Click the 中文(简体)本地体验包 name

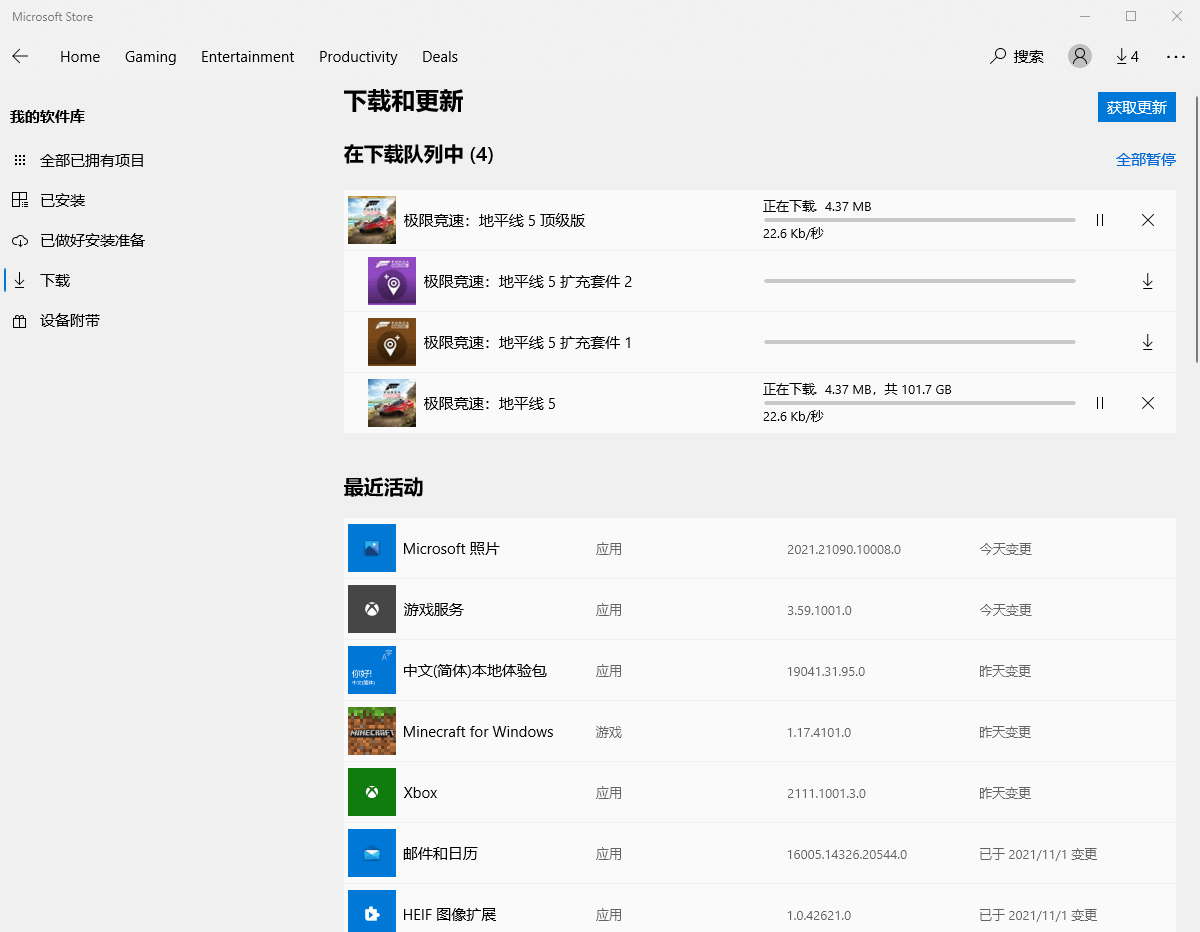click(x=475, y=670)
